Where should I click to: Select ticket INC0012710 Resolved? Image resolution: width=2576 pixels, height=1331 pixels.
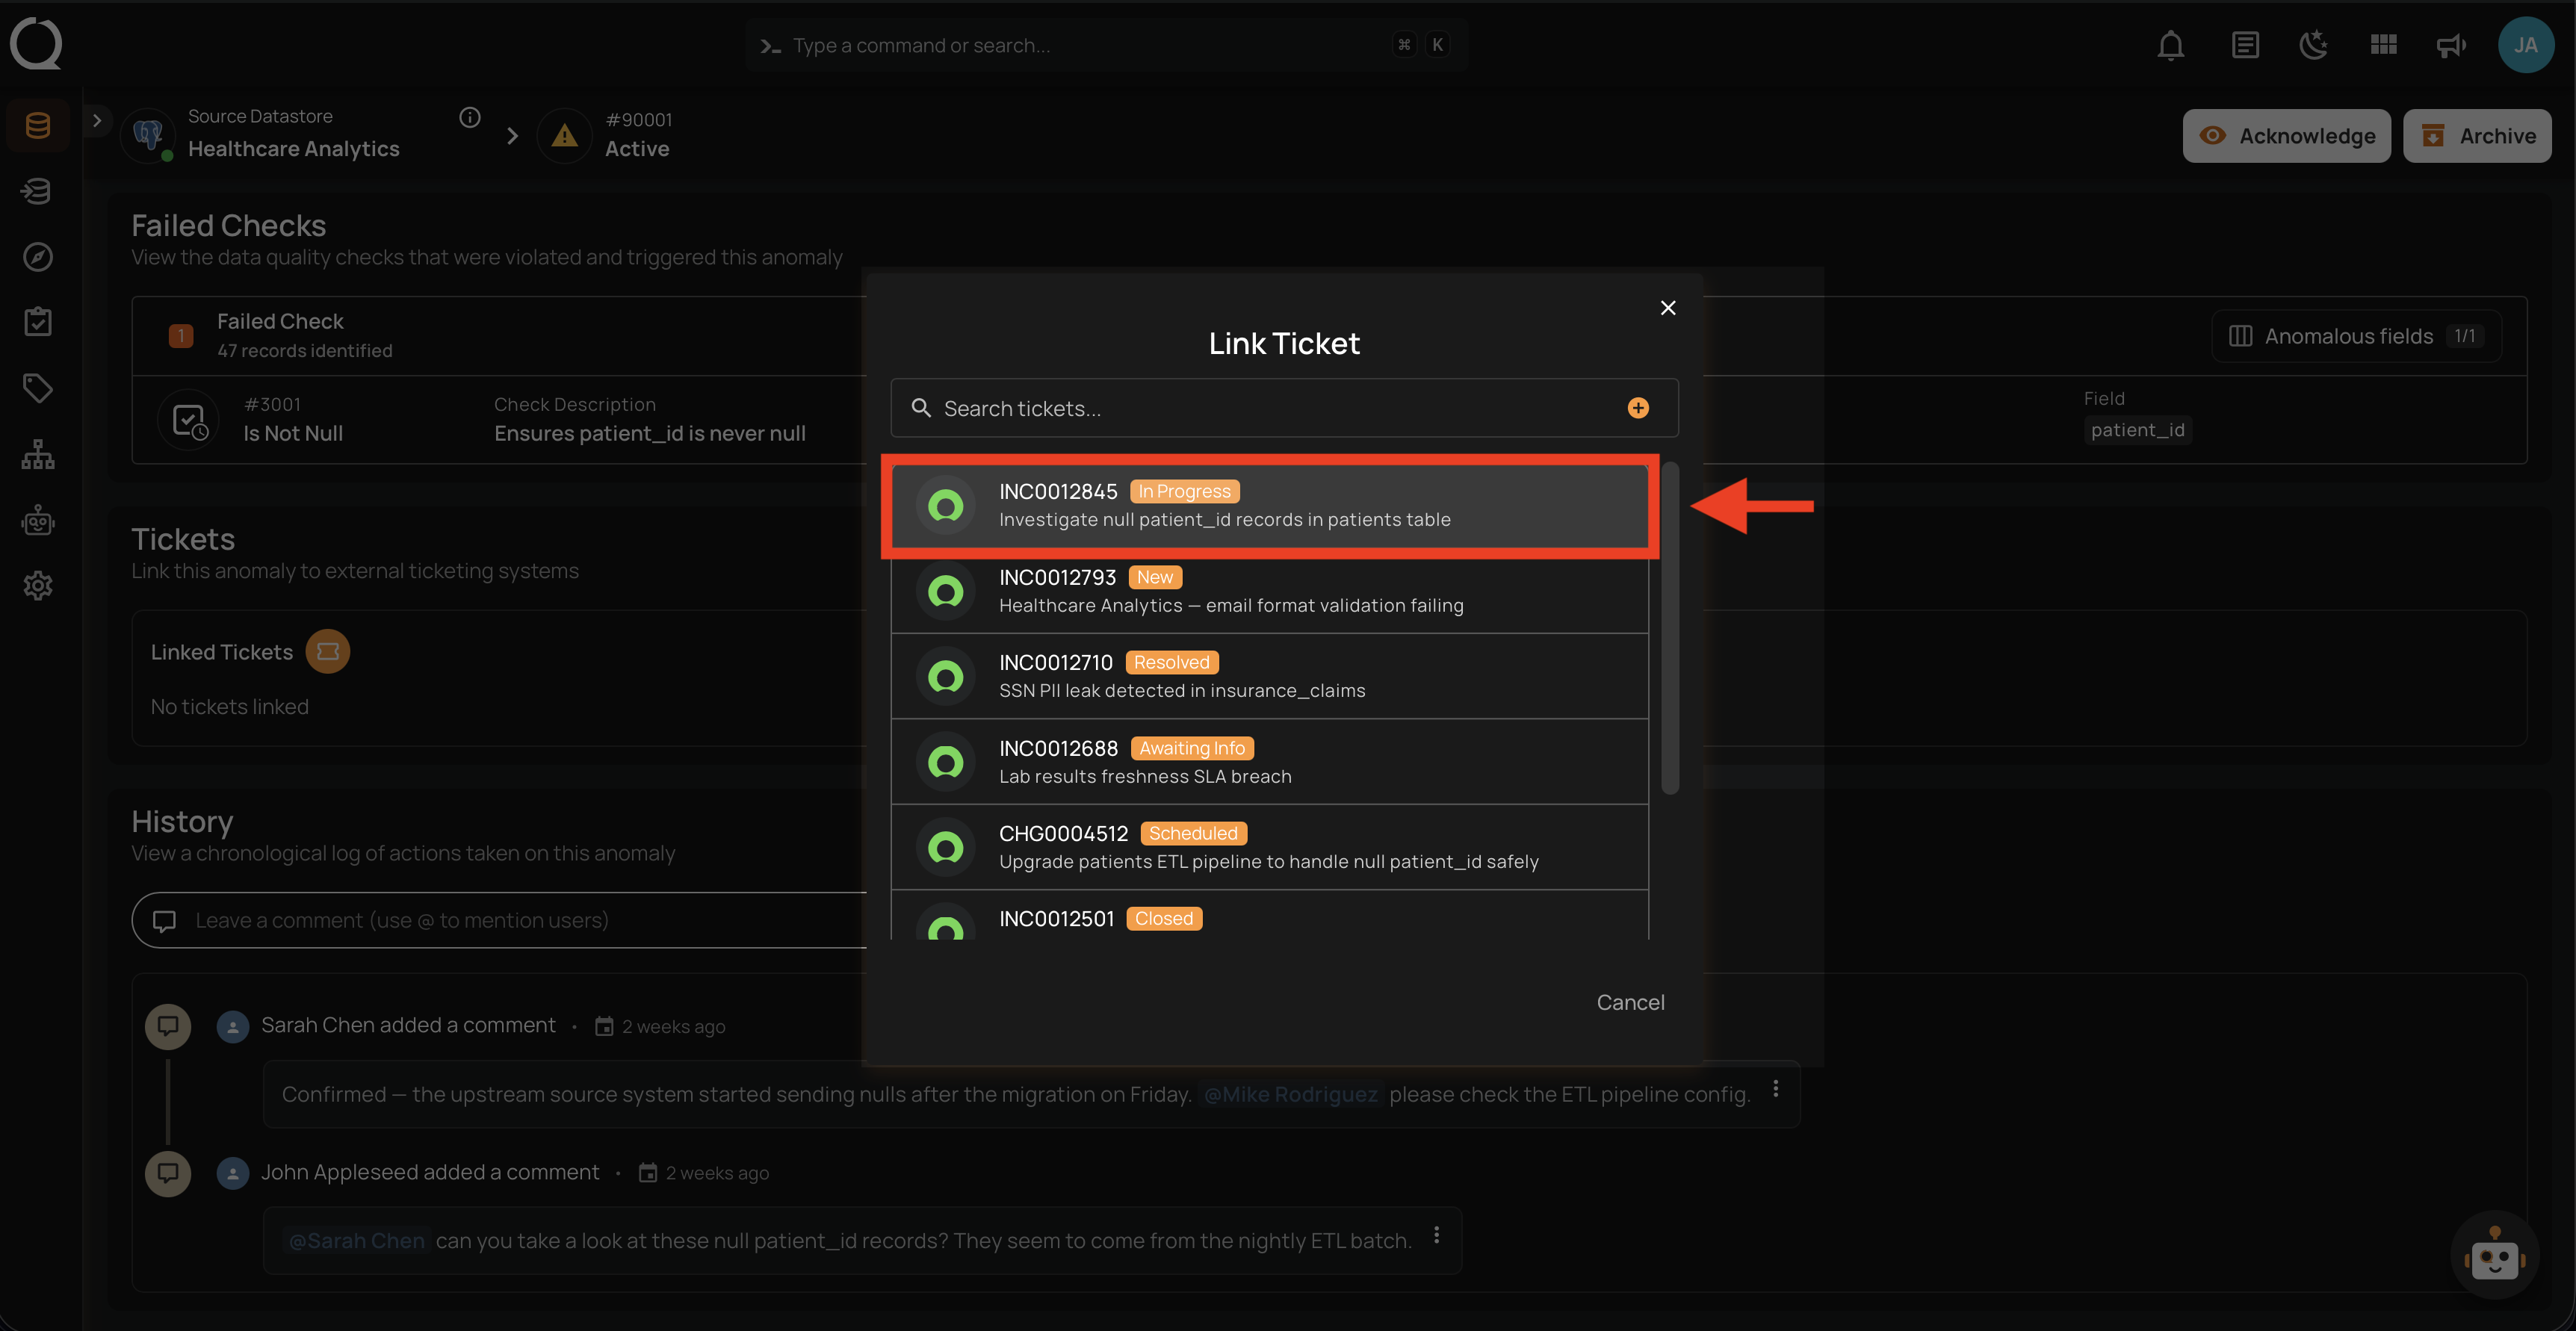point(1270,677)
